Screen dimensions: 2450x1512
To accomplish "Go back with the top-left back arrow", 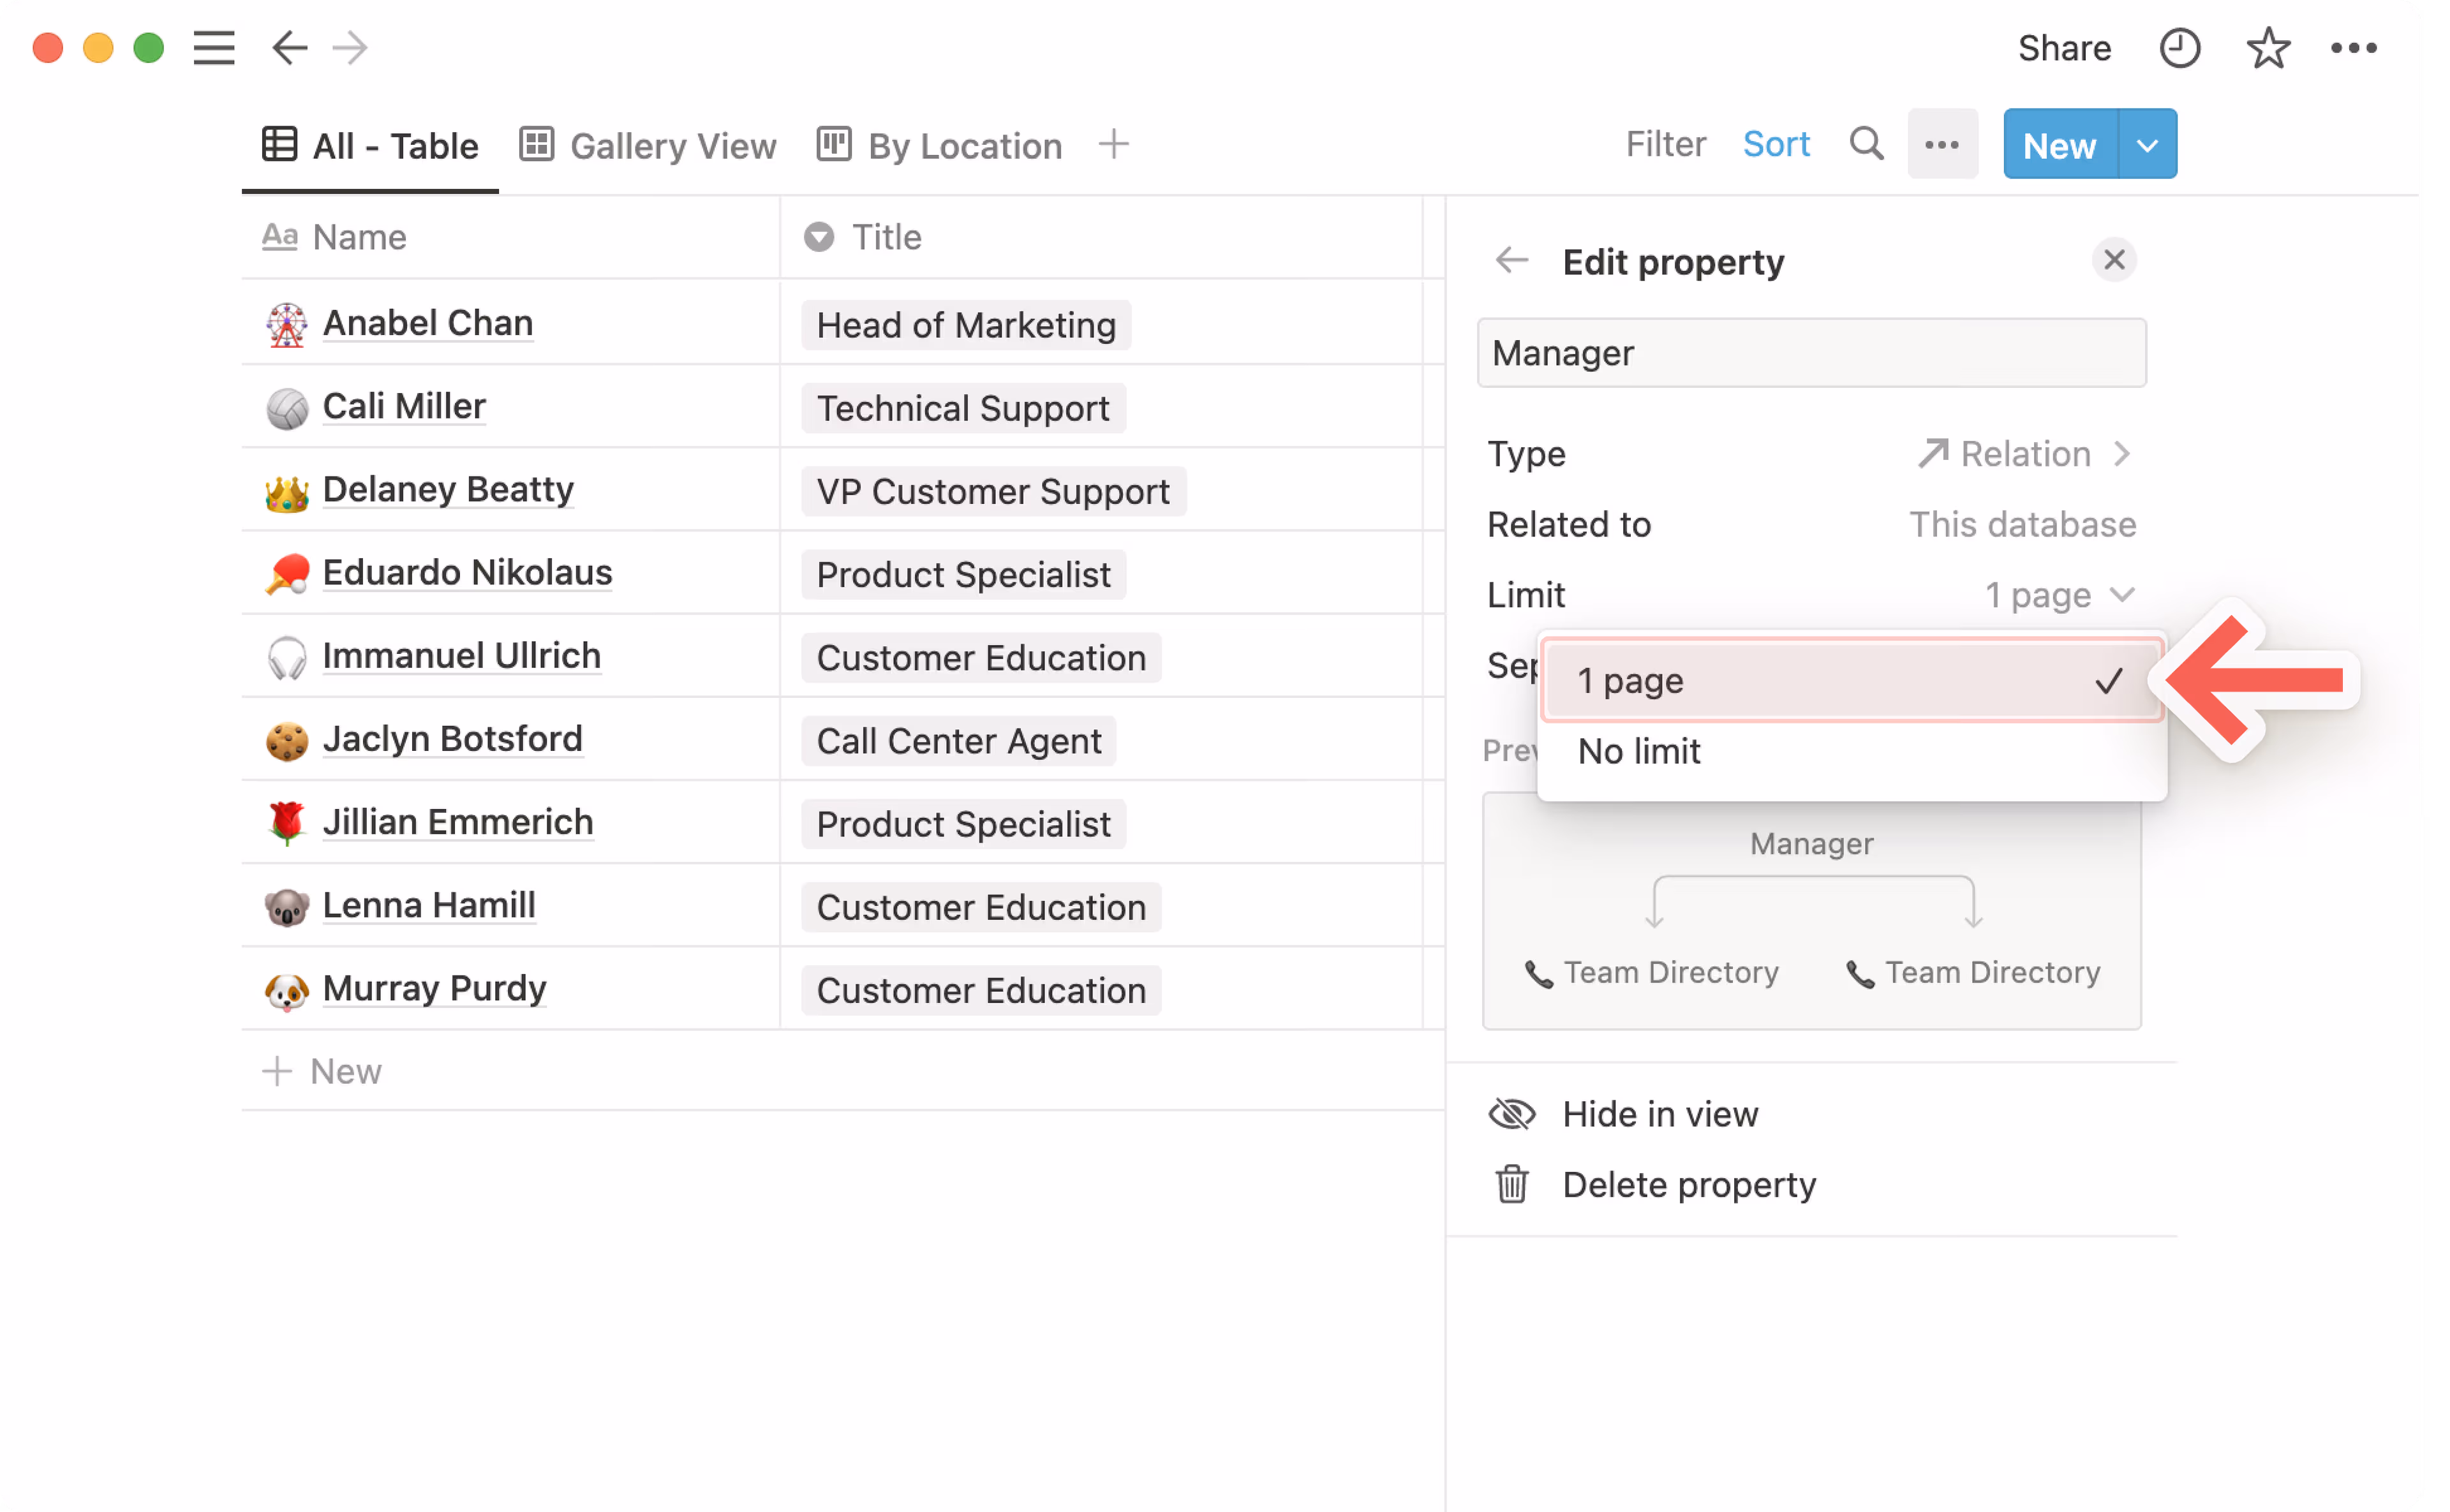I will [x=289, y=48].
